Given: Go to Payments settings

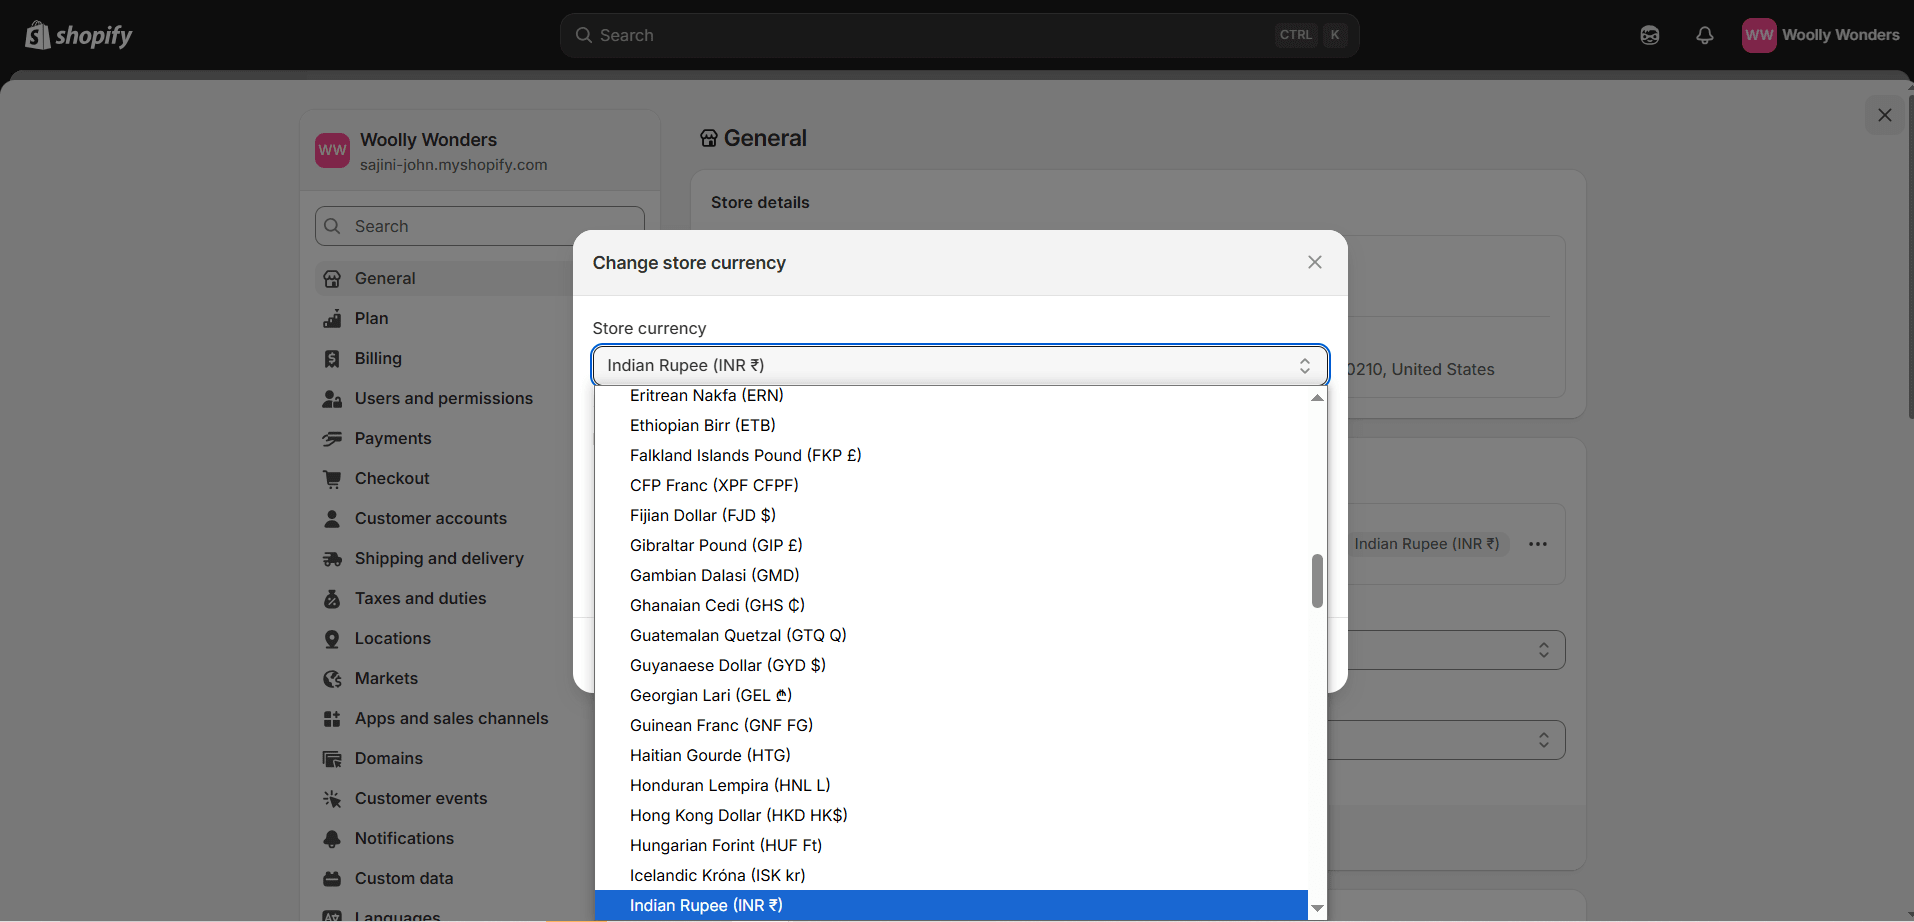Looking at the screenshot, I should 444,439.
